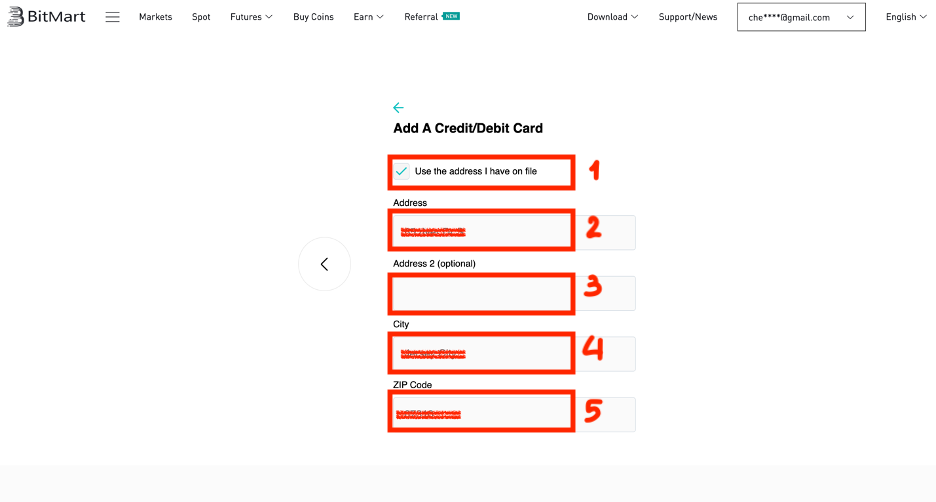Open the account email dropdown
Viewport: 936px width, 502px height.
[x=800, y=17]
